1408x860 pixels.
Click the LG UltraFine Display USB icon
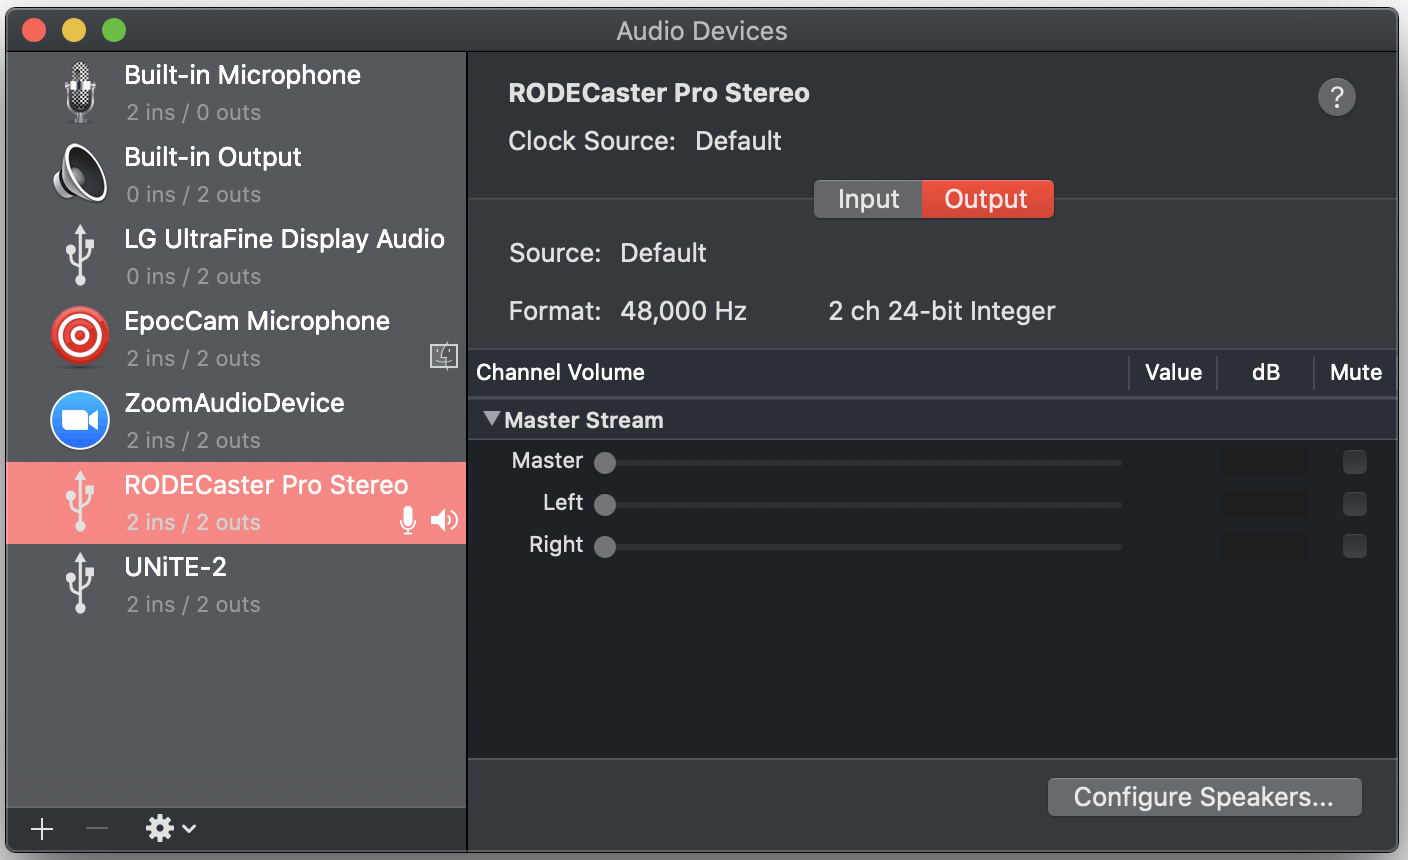pyautogui.click(x=80, y=256)
